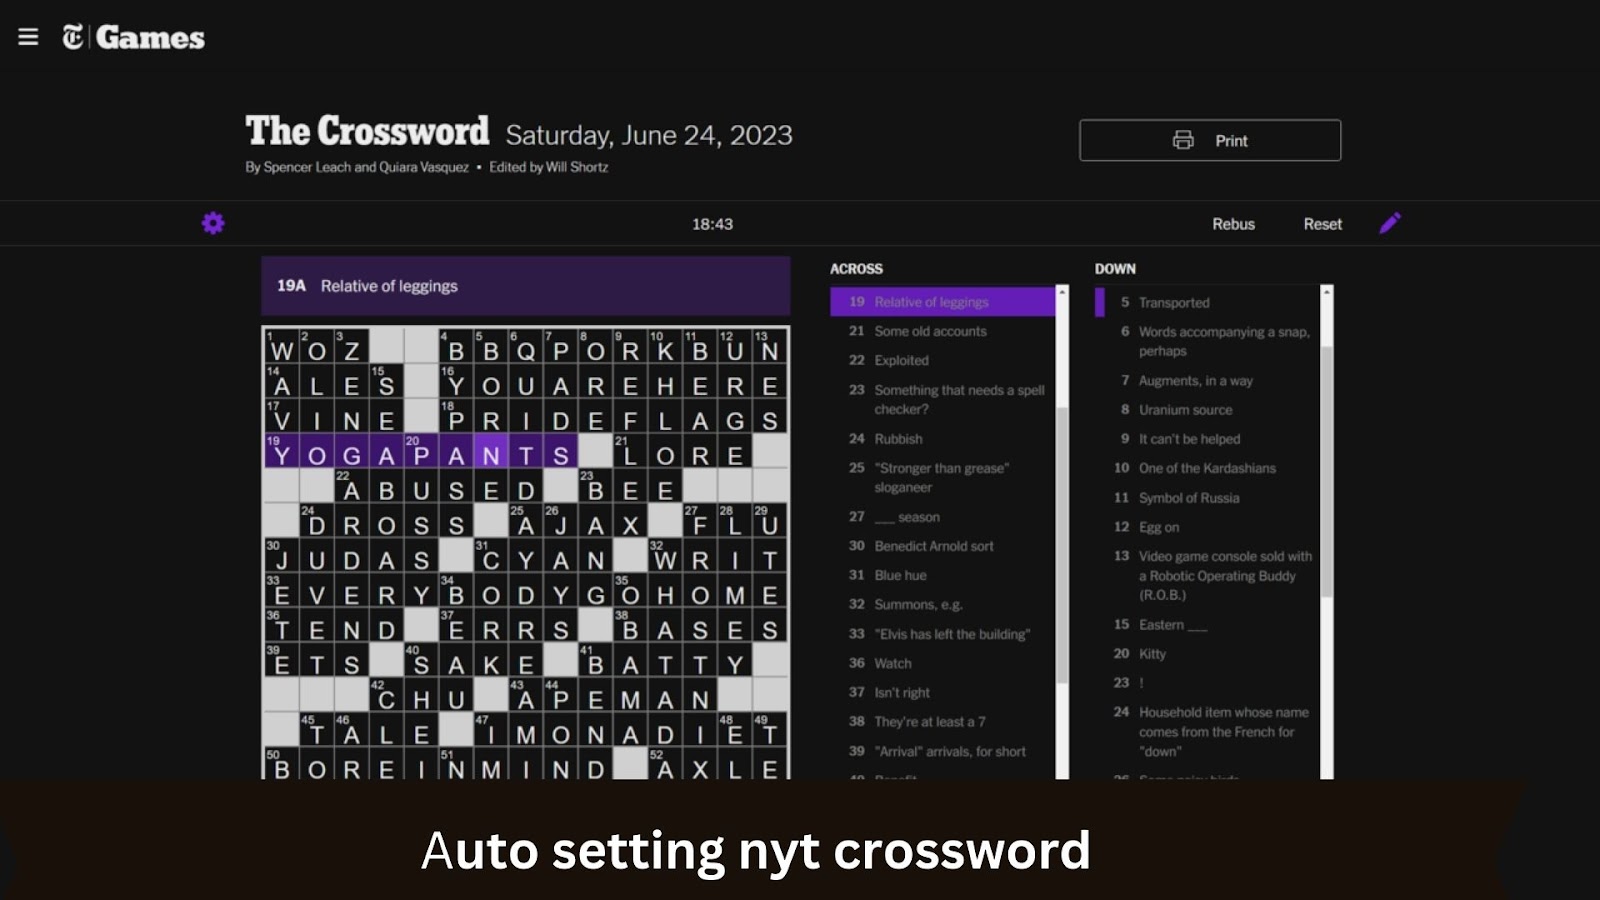Select grid cell 43 starting APEMAN
The image size is (1600, 900).
[x=526, y=695]
